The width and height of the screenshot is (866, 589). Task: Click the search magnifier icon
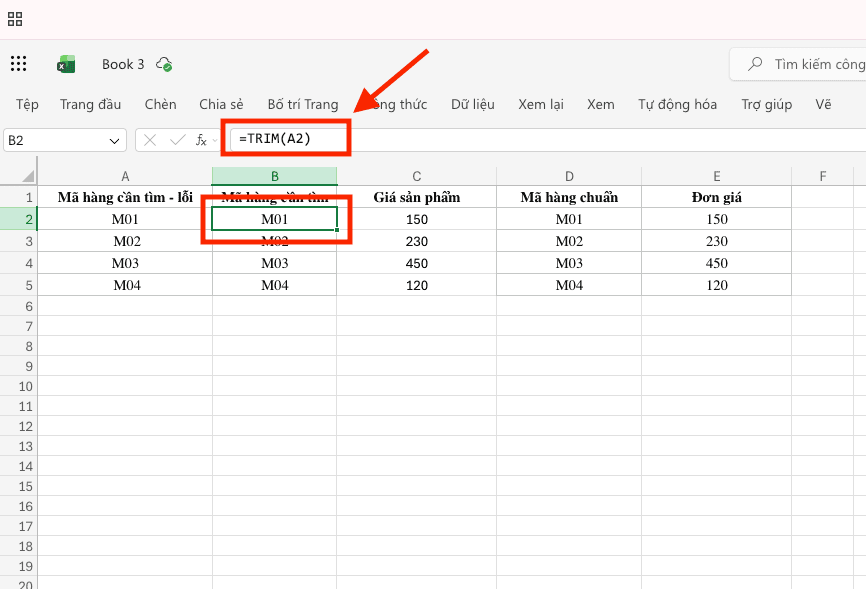[755, 64]
